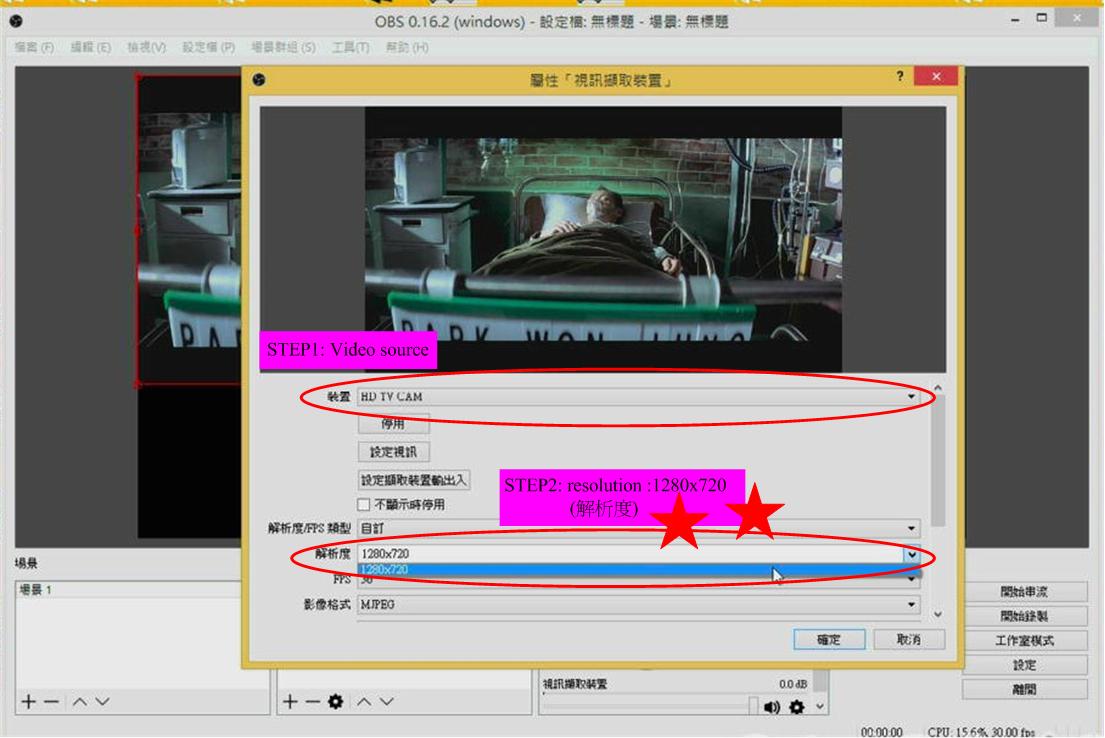Click properties dialog scrollbar down arrow

click(x=937, y=615)
